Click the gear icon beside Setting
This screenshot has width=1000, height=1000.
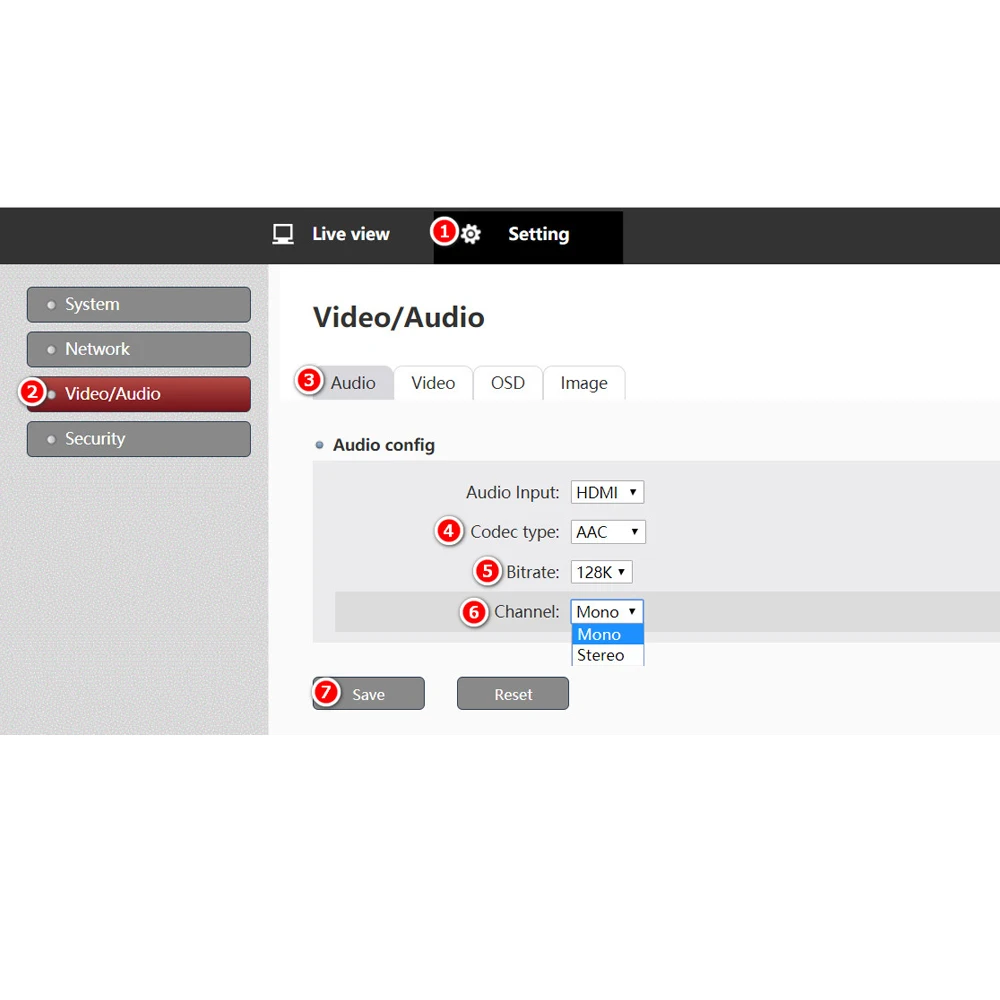pyautogui.click(x=471, y=234)
